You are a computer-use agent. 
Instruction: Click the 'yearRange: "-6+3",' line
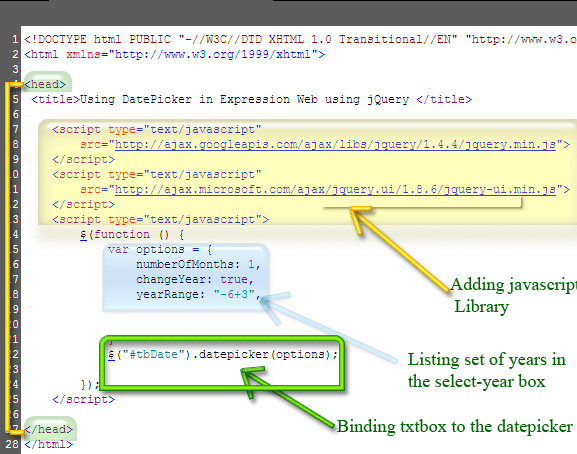(198, 295)
